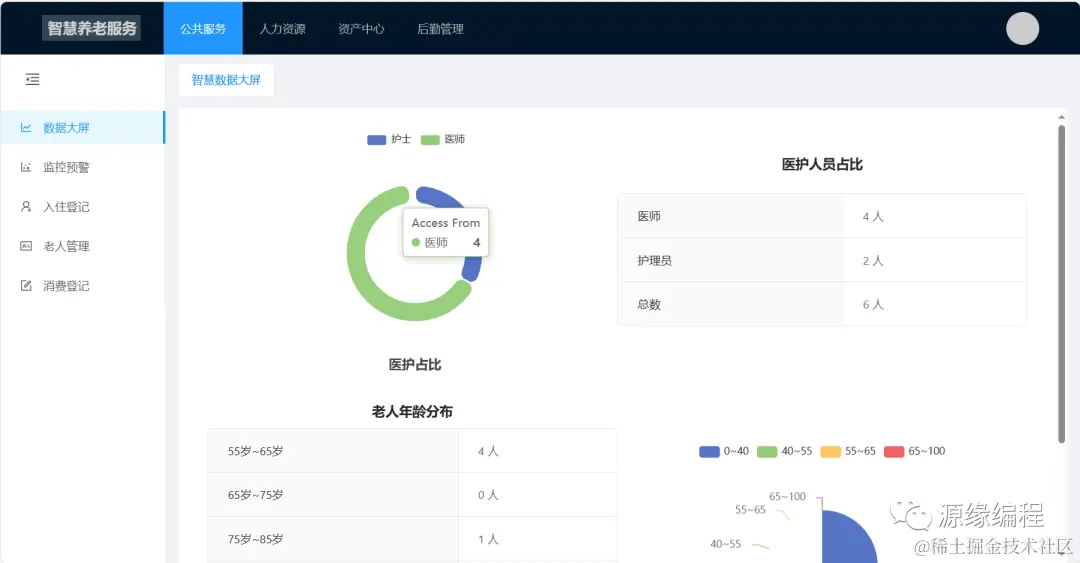Toggle the 55~65 legend item
This screenshot has height=563, width=1080.
pos(848,451)
